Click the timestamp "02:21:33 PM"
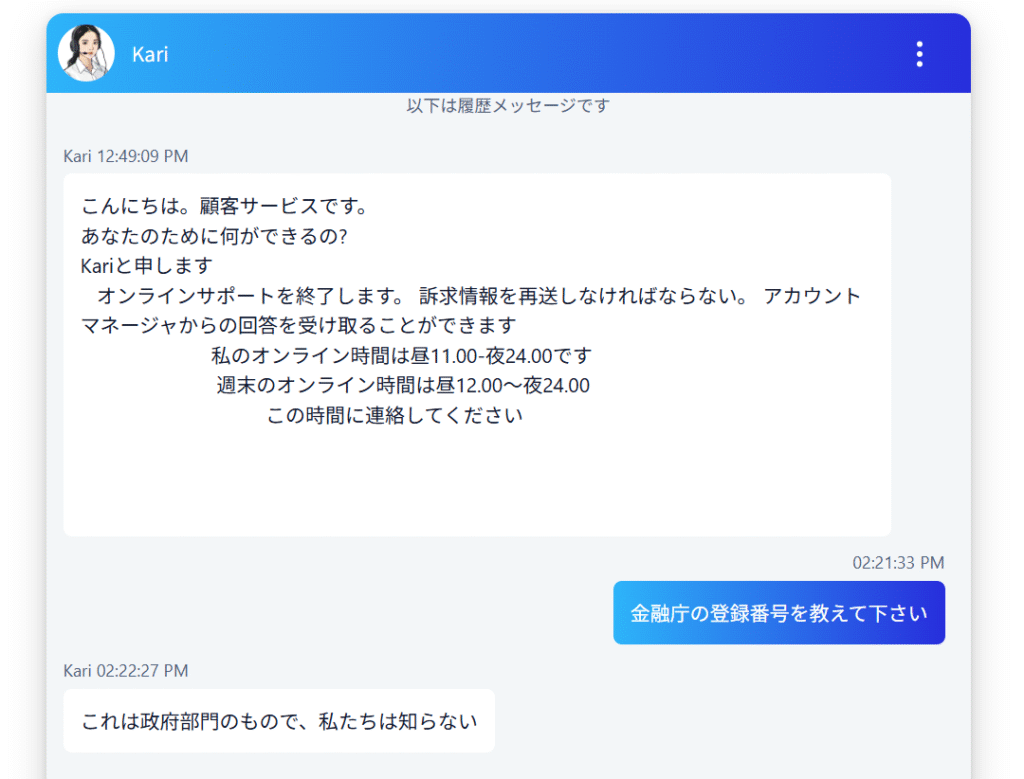 898,562
